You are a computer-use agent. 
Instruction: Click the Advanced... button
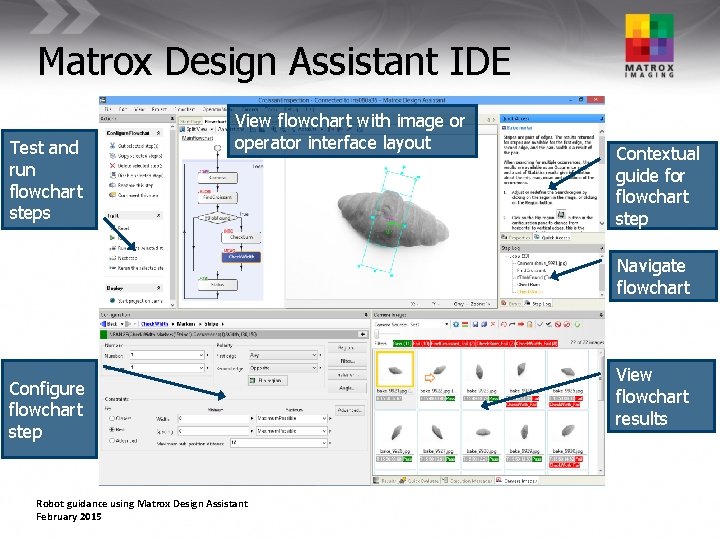click(x=350, y=410)
